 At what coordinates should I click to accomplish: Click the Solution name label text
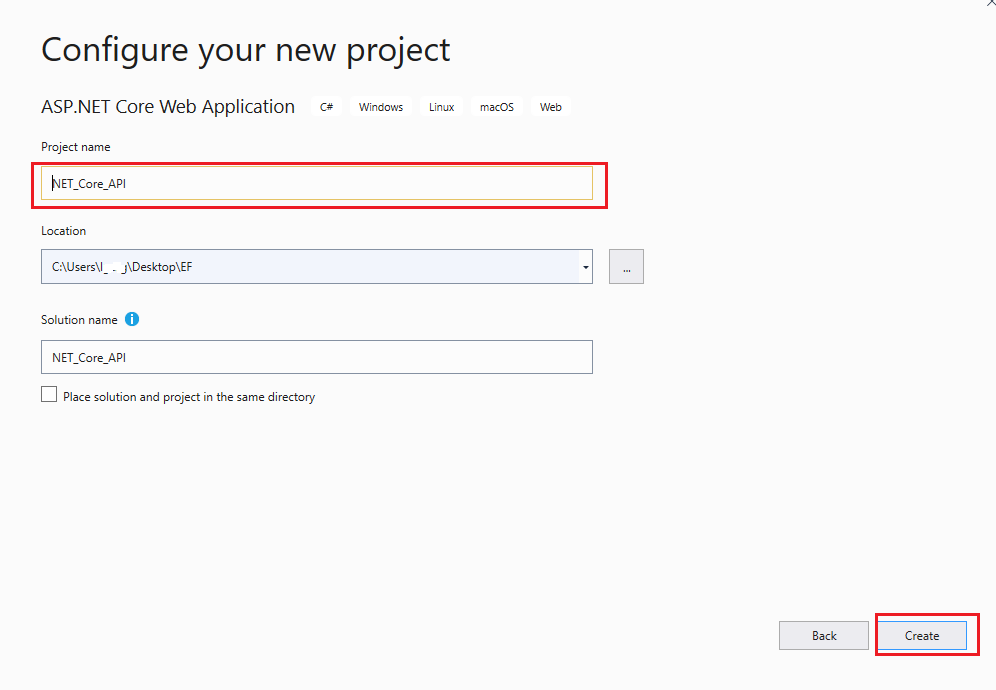pos(79,320)
